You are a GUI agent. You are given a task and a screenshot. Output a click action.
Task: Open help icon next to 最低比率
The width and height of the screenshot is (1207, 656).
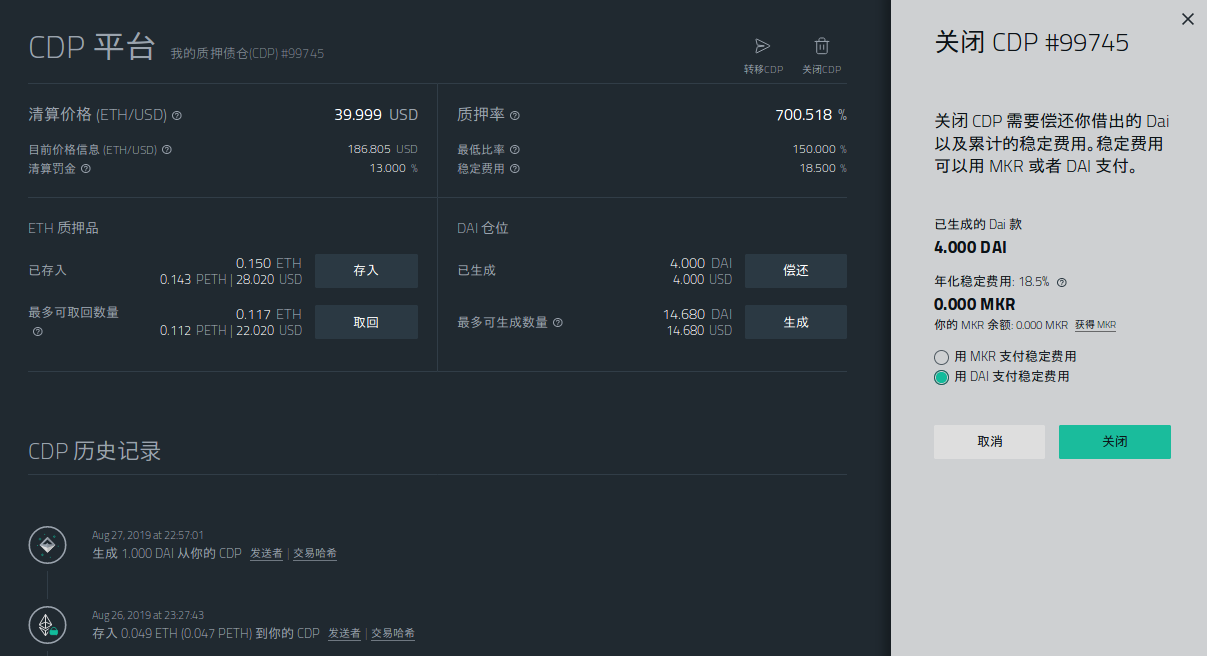pos(515,150)
